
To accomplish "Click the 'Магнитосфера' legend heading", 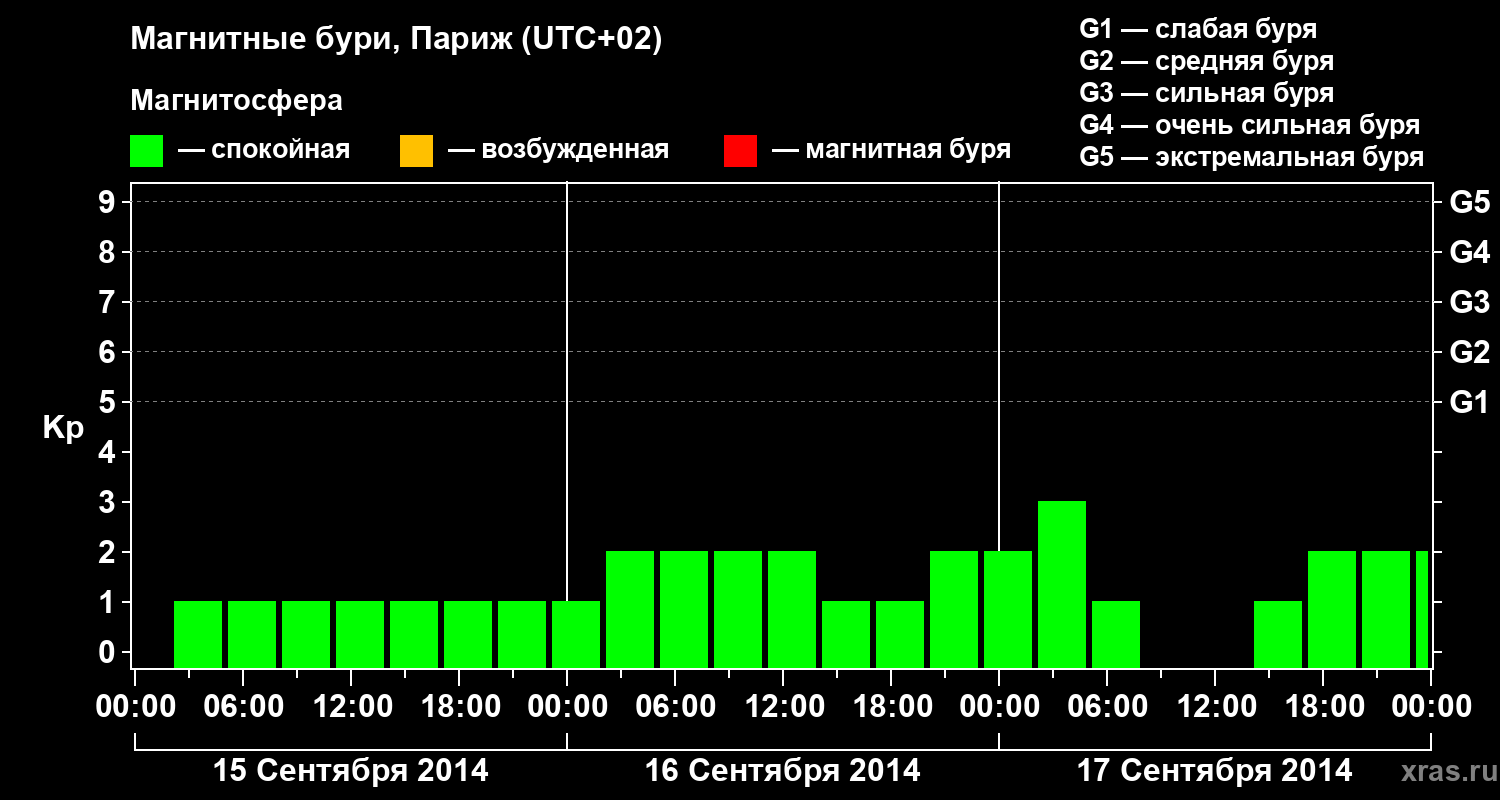I will point(236,101).
